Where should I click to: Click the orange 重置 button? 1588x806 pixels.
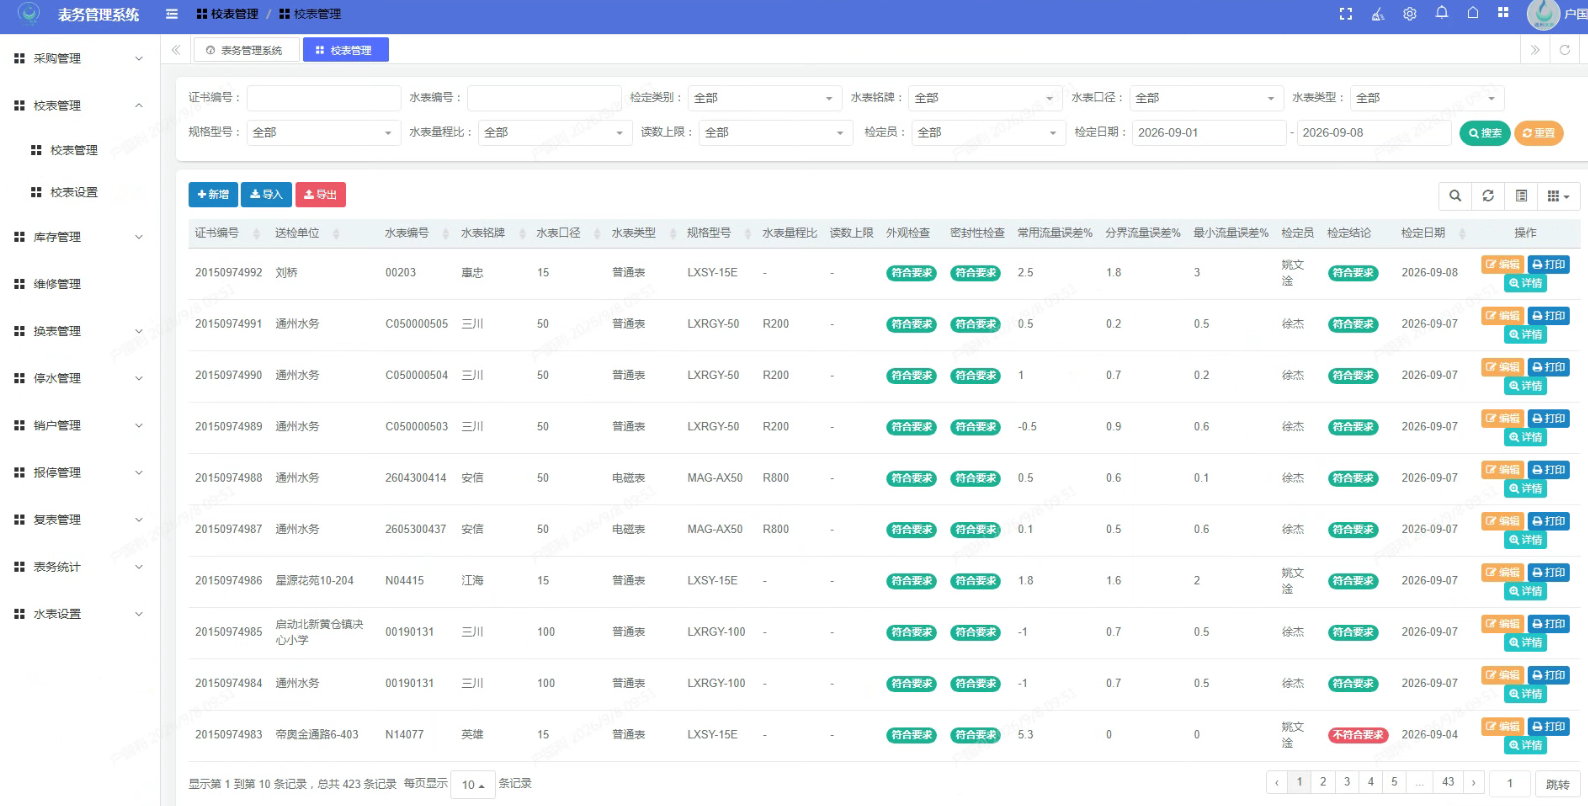[x=1539, y=133]
